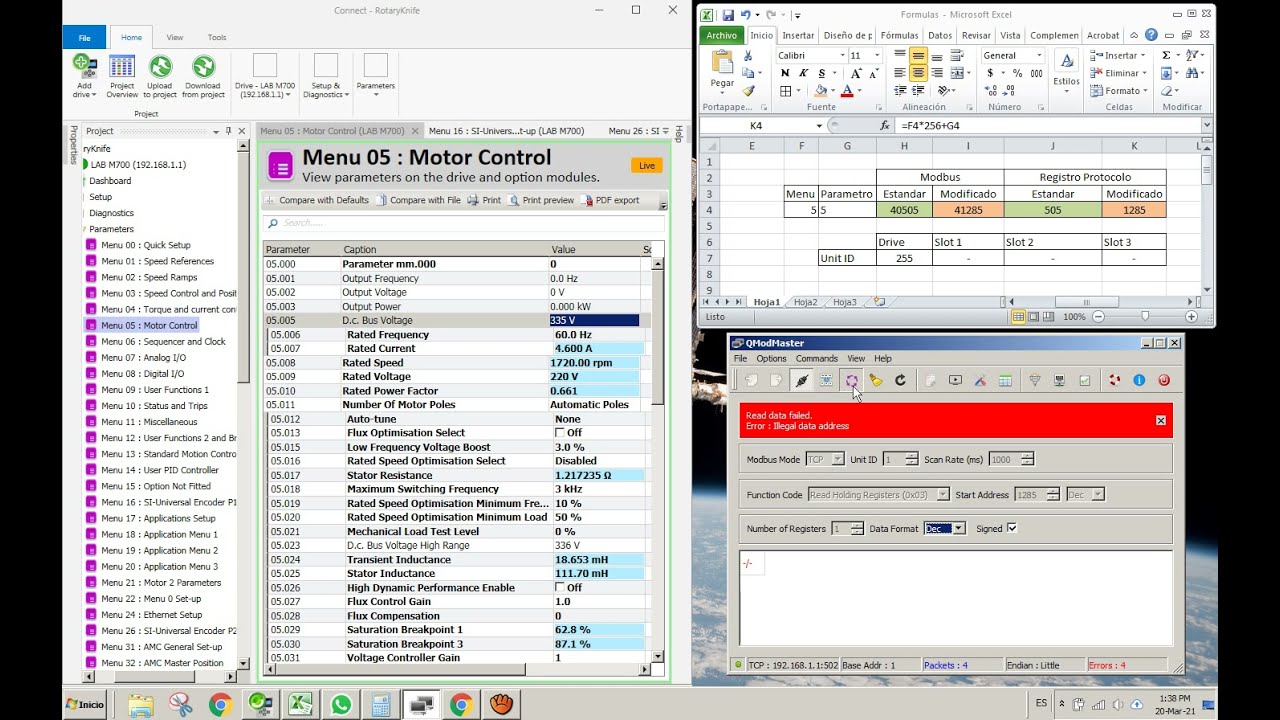Close the red error message banner
This screenshot has width=1280, height=720.
tap(1161, 420)
